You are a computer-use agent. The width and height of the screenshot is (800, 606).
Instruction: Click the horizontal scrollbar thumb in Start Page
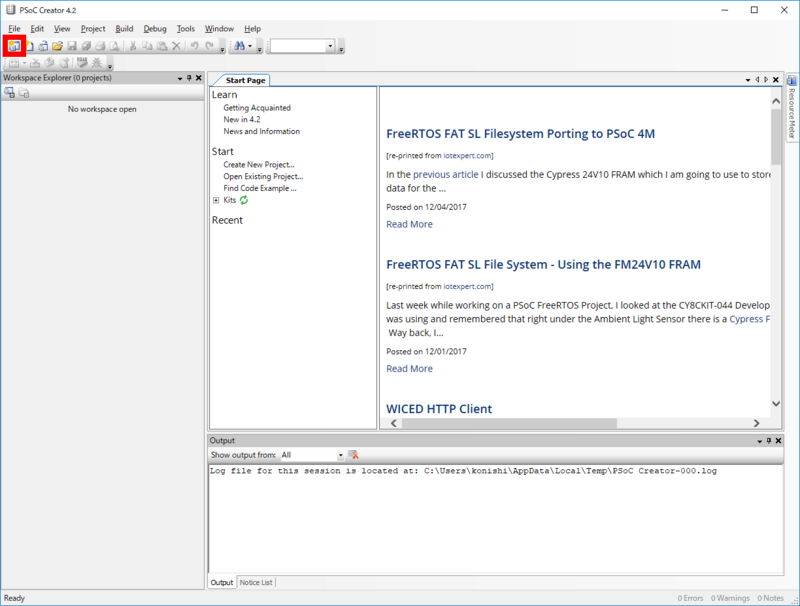[x=509, y=423]
